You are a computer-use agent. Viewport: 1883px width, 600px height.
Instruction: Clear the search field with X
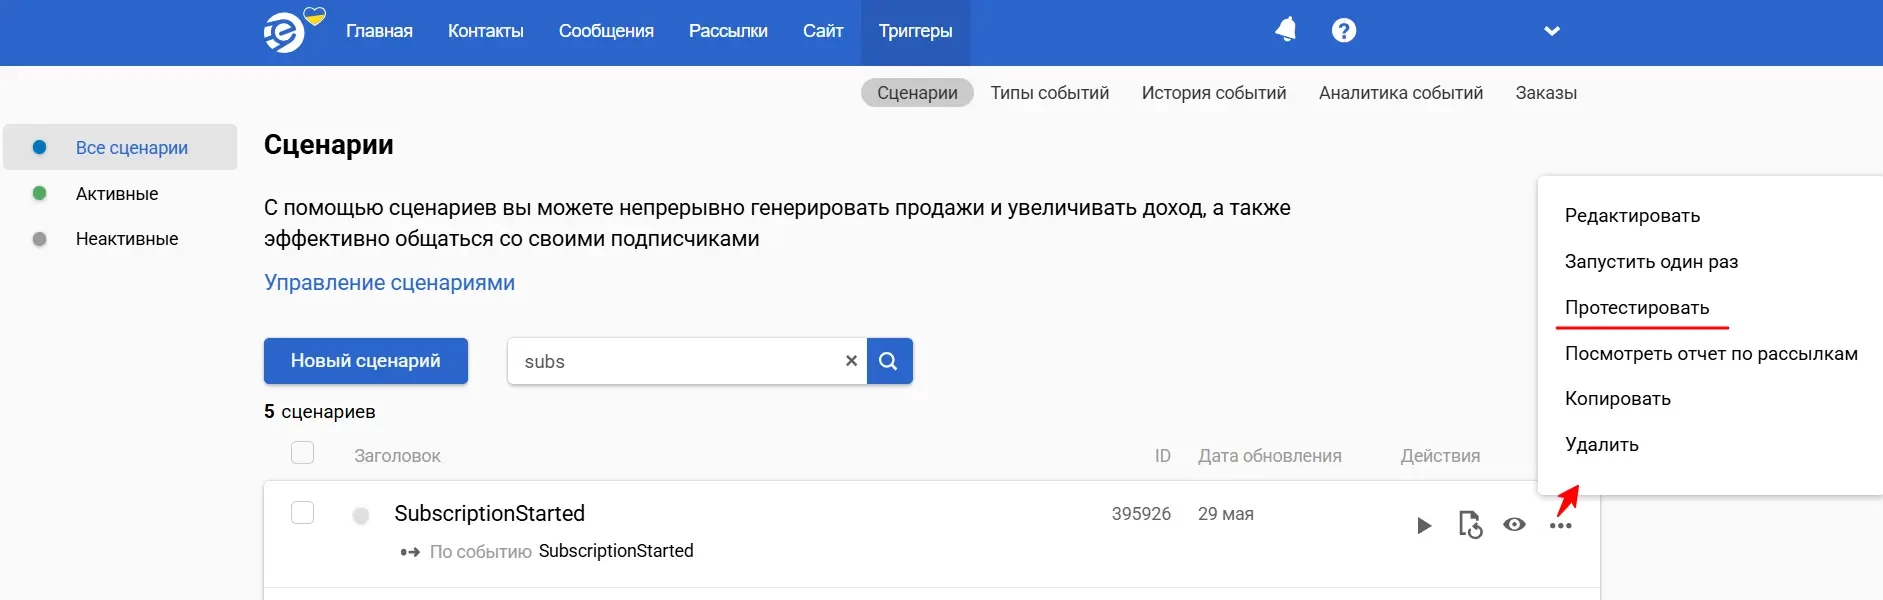click(x=851, y=361)
